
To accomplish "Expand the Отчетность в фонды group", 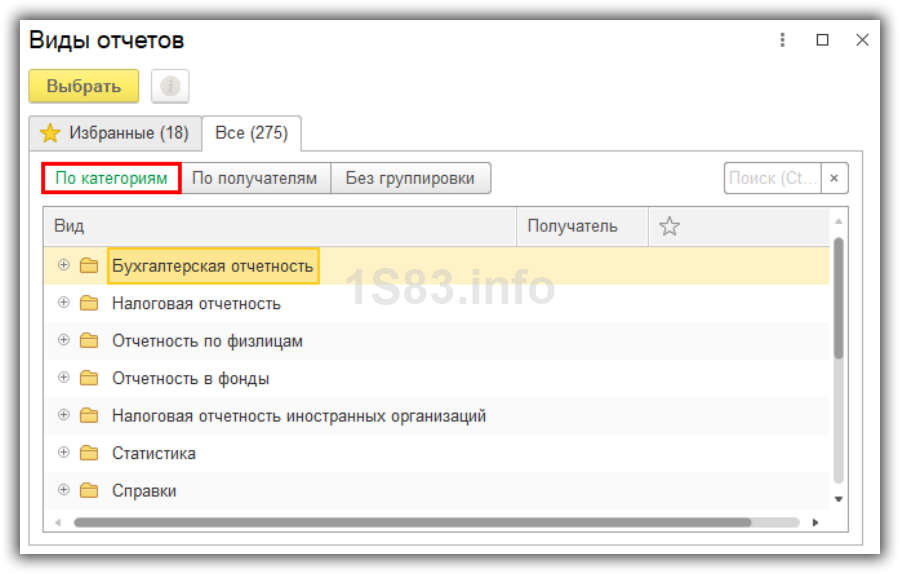I will [x=64, y=378].
